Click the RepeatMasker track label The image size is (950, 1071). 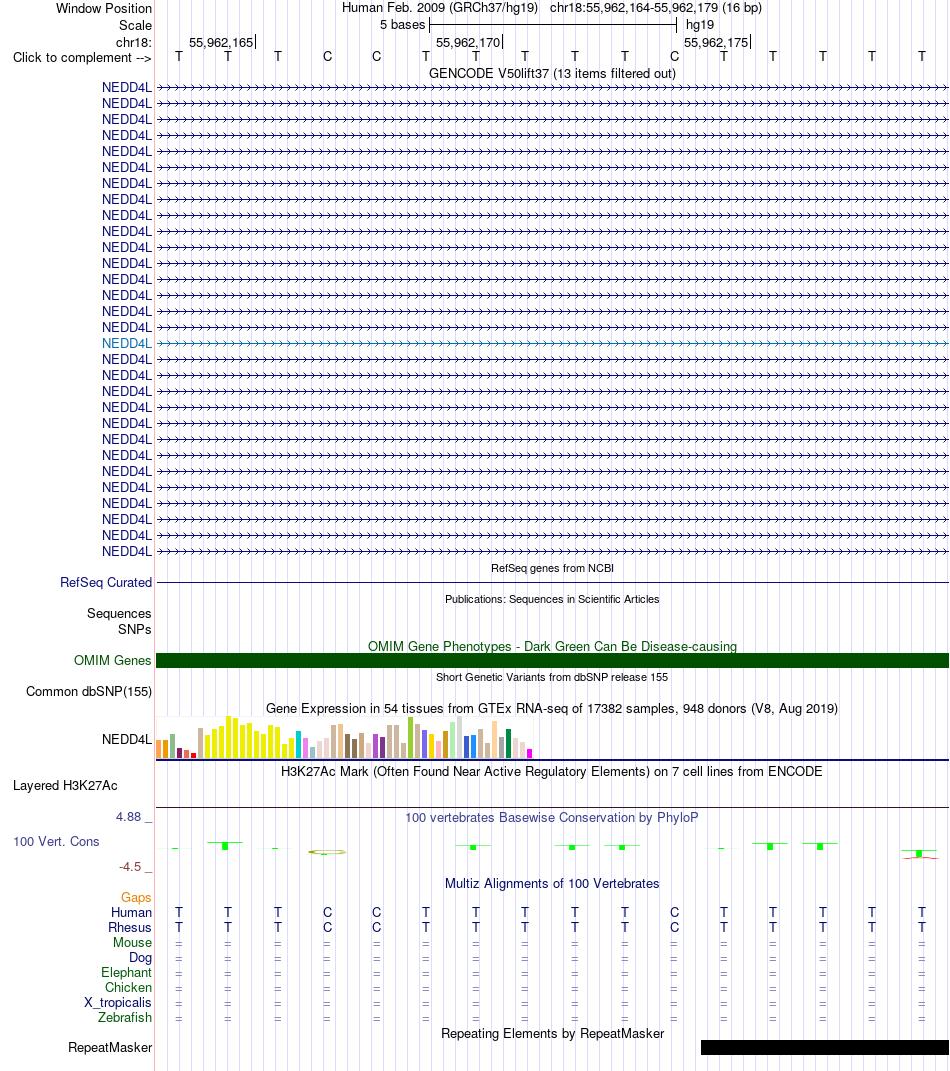tap(110, 1048)
